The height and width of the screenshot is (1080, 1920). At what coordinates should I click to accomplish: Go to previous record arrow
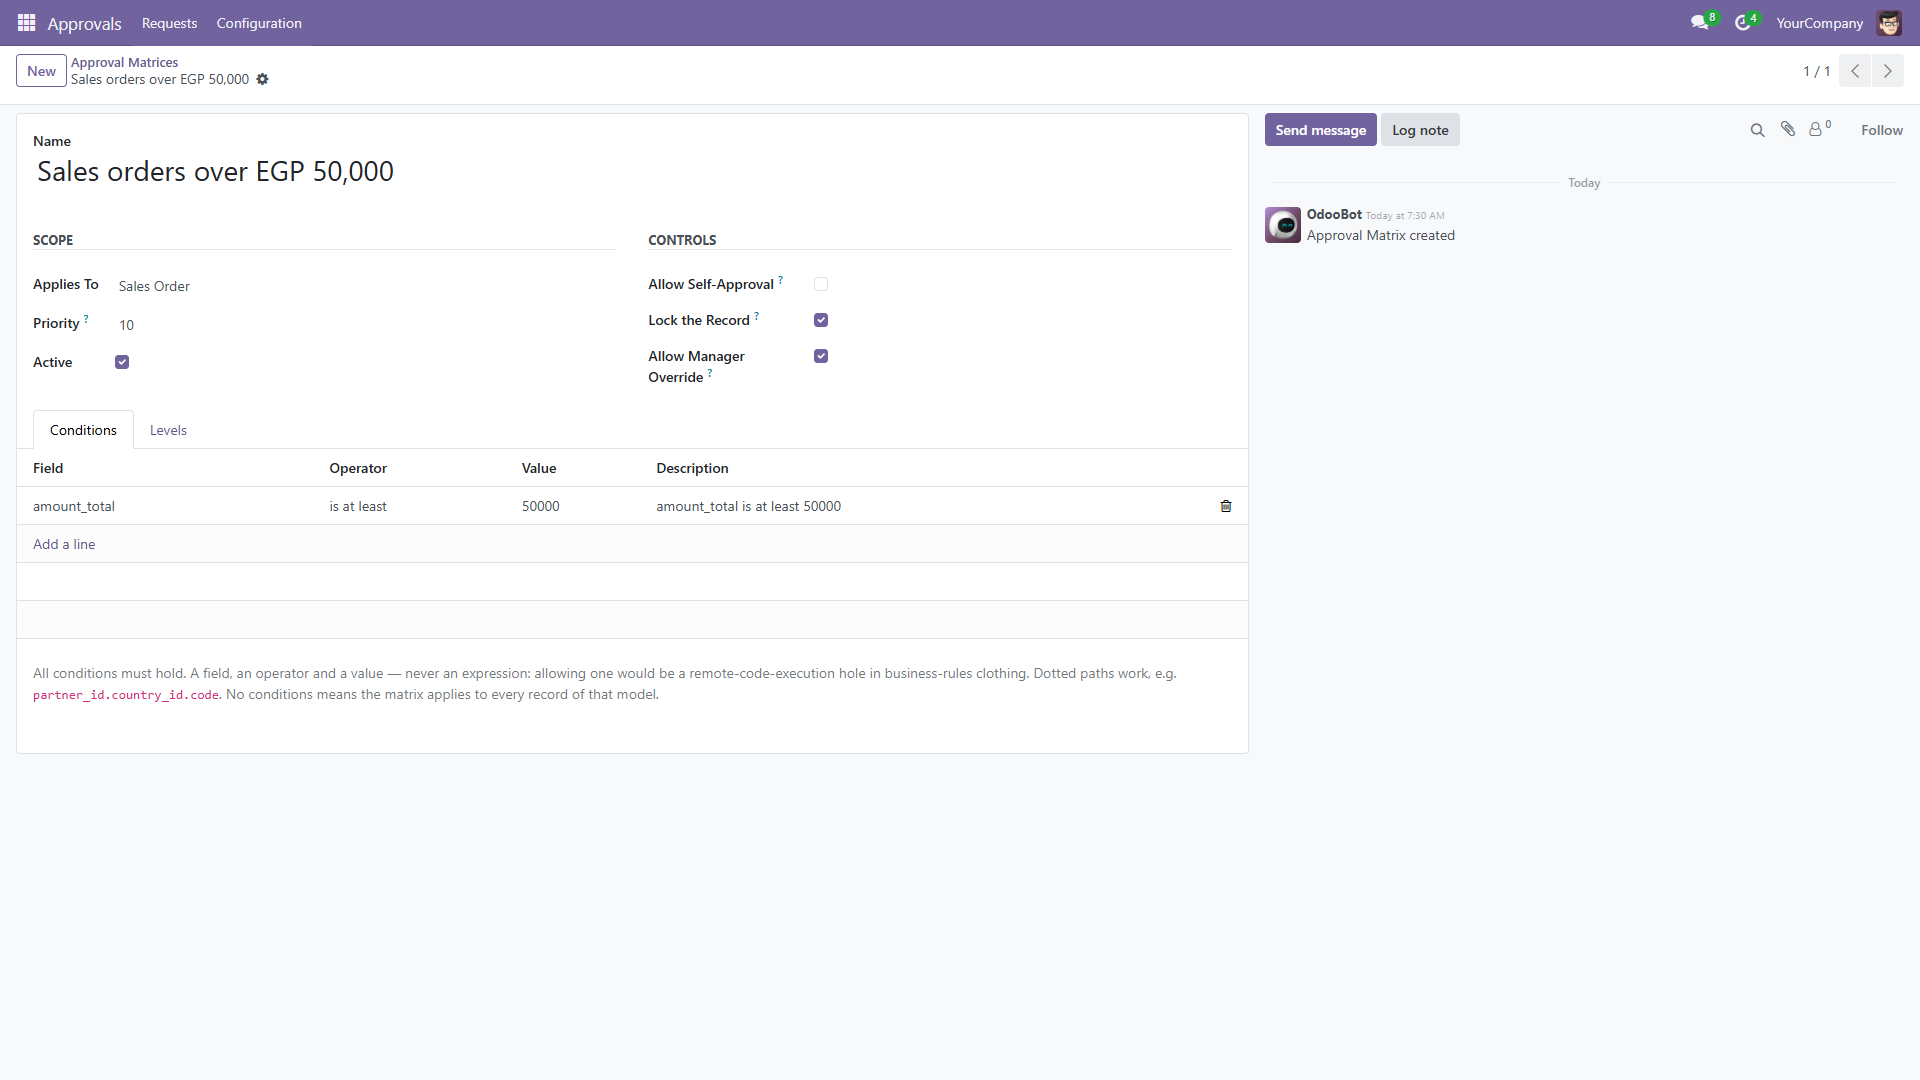point(1855,71)
